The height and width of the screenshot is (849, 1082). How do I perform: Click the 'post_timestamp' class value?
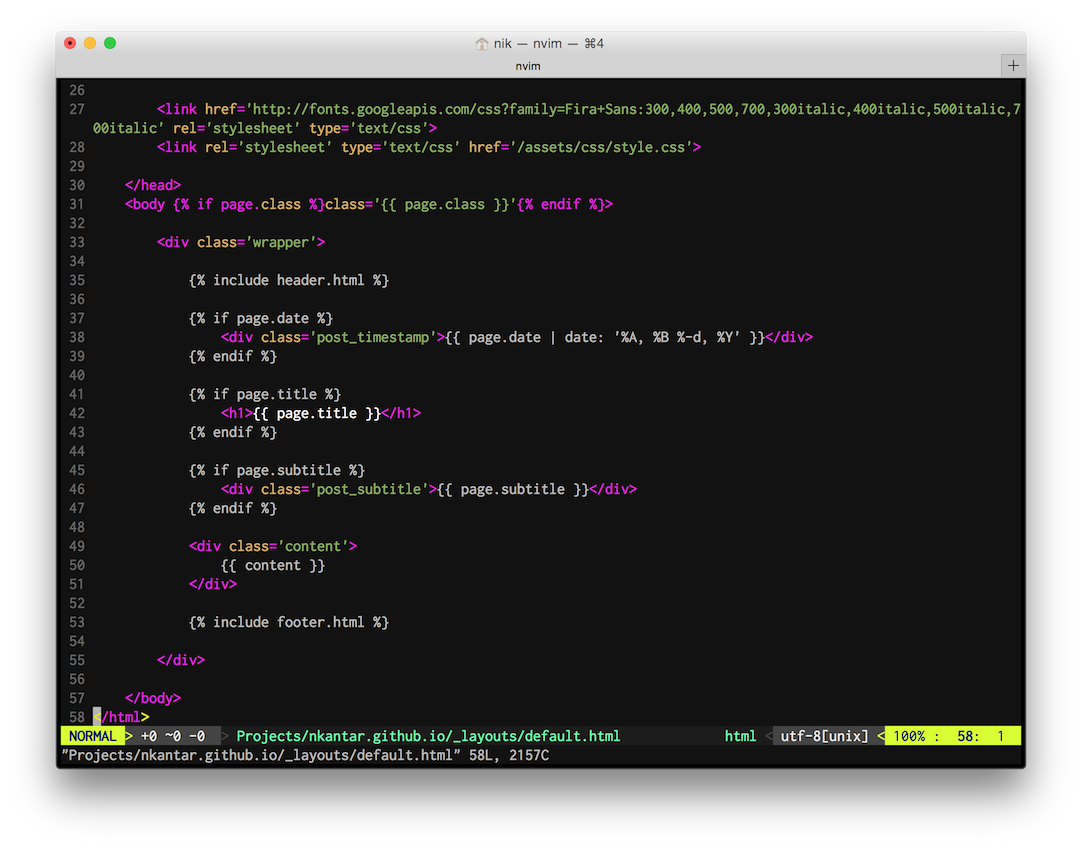click(x=373, y=337)
